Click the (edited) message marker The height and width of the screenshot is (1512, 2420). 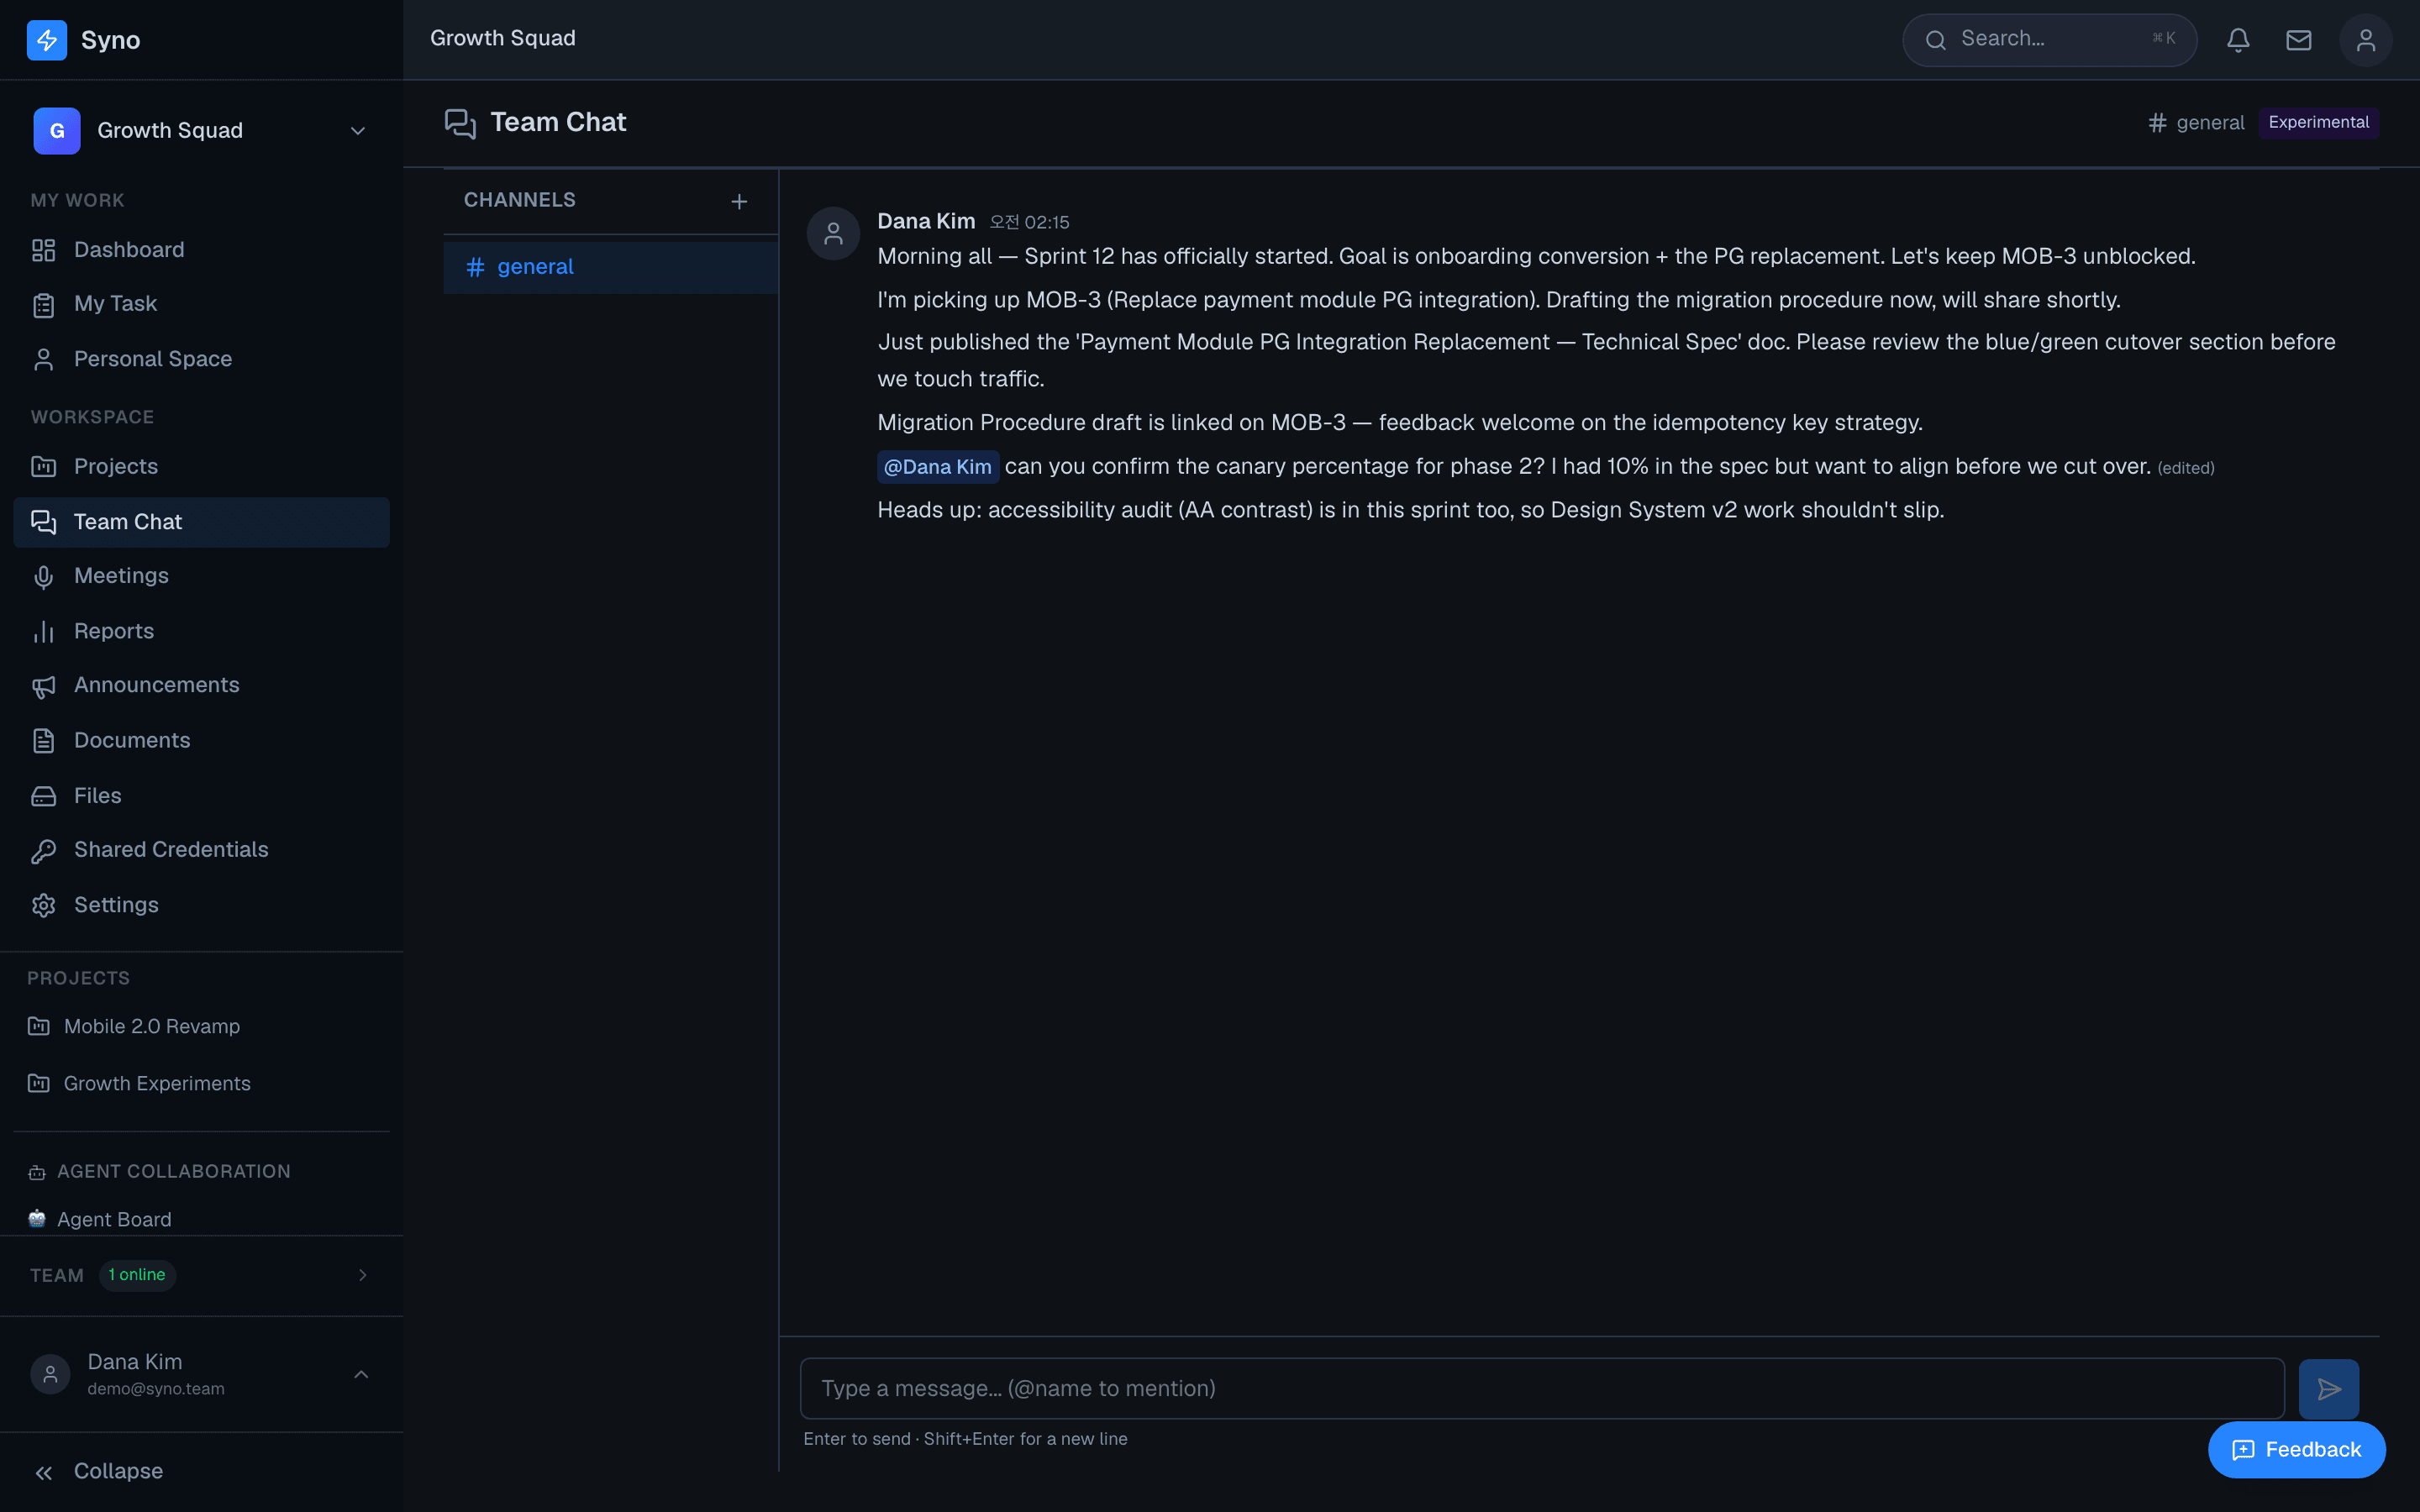coord(2186,468)
